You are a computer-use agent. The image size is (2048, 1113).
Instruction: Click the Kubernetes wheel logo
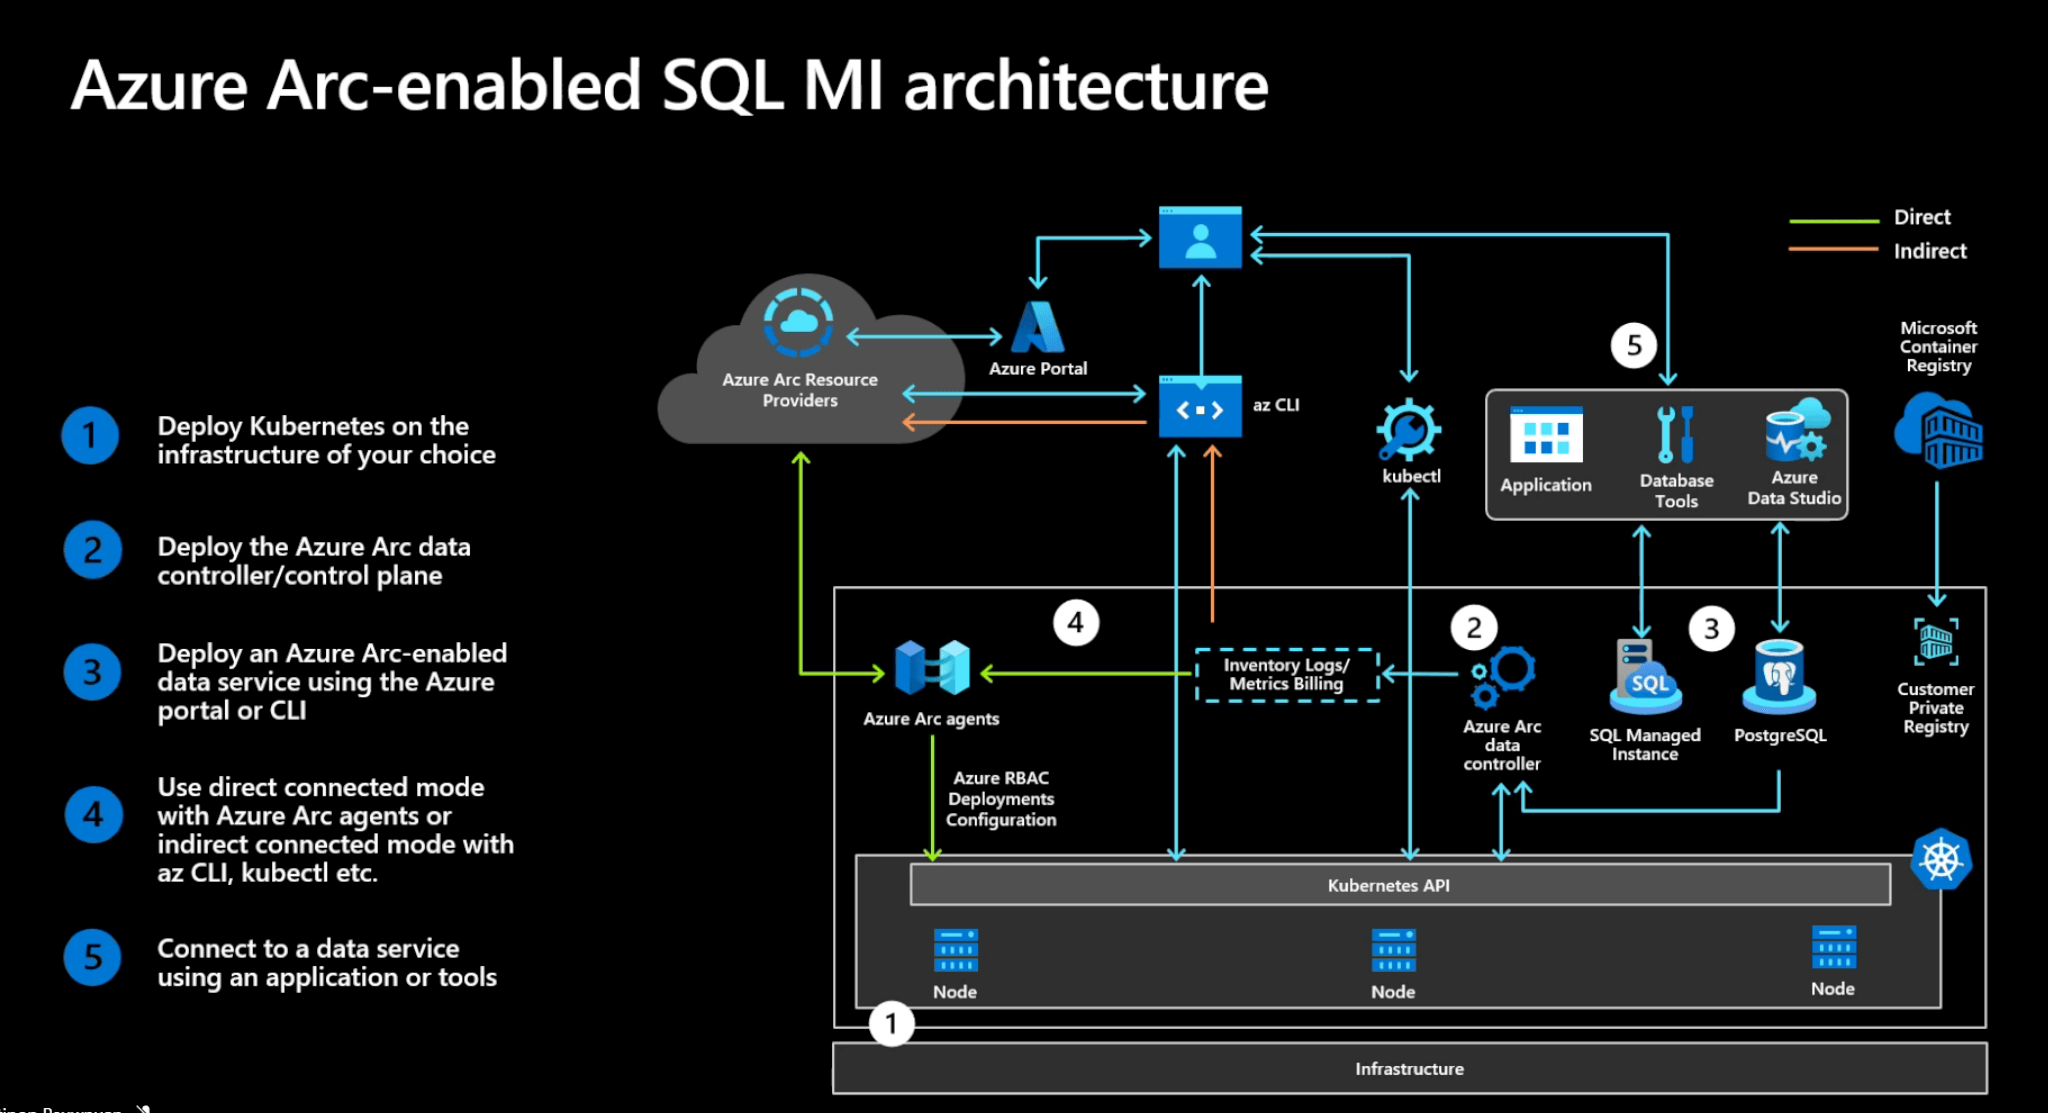(x=1940, y=860)
